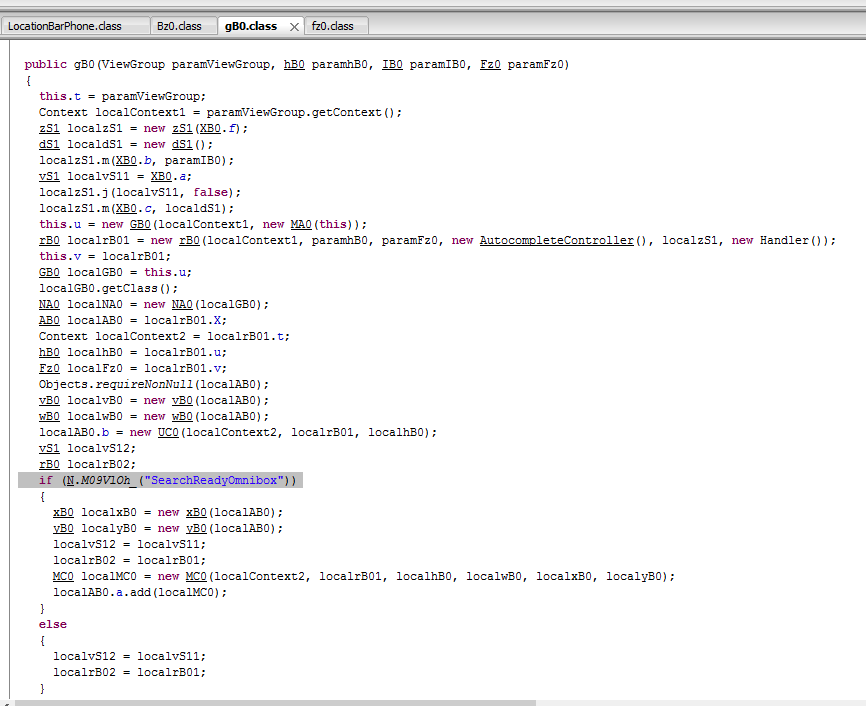Open the yB0 constructor link after new
This screenshot has height=706, width=866.
tap(196, 528)
